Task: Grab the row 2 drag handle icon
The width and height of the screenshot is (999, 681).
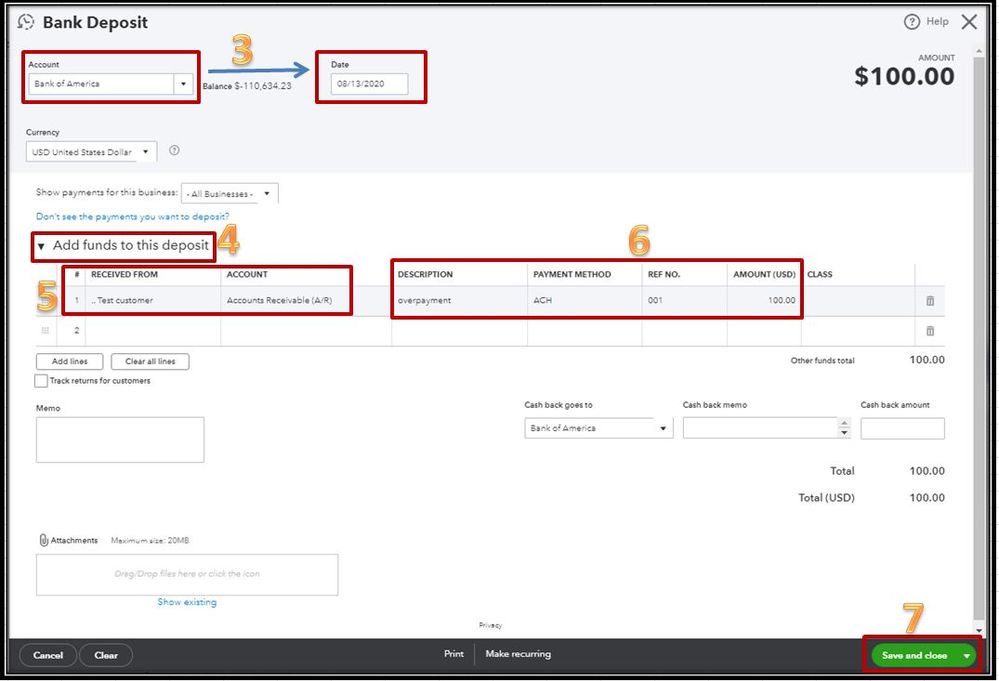Action: (45, 330)
